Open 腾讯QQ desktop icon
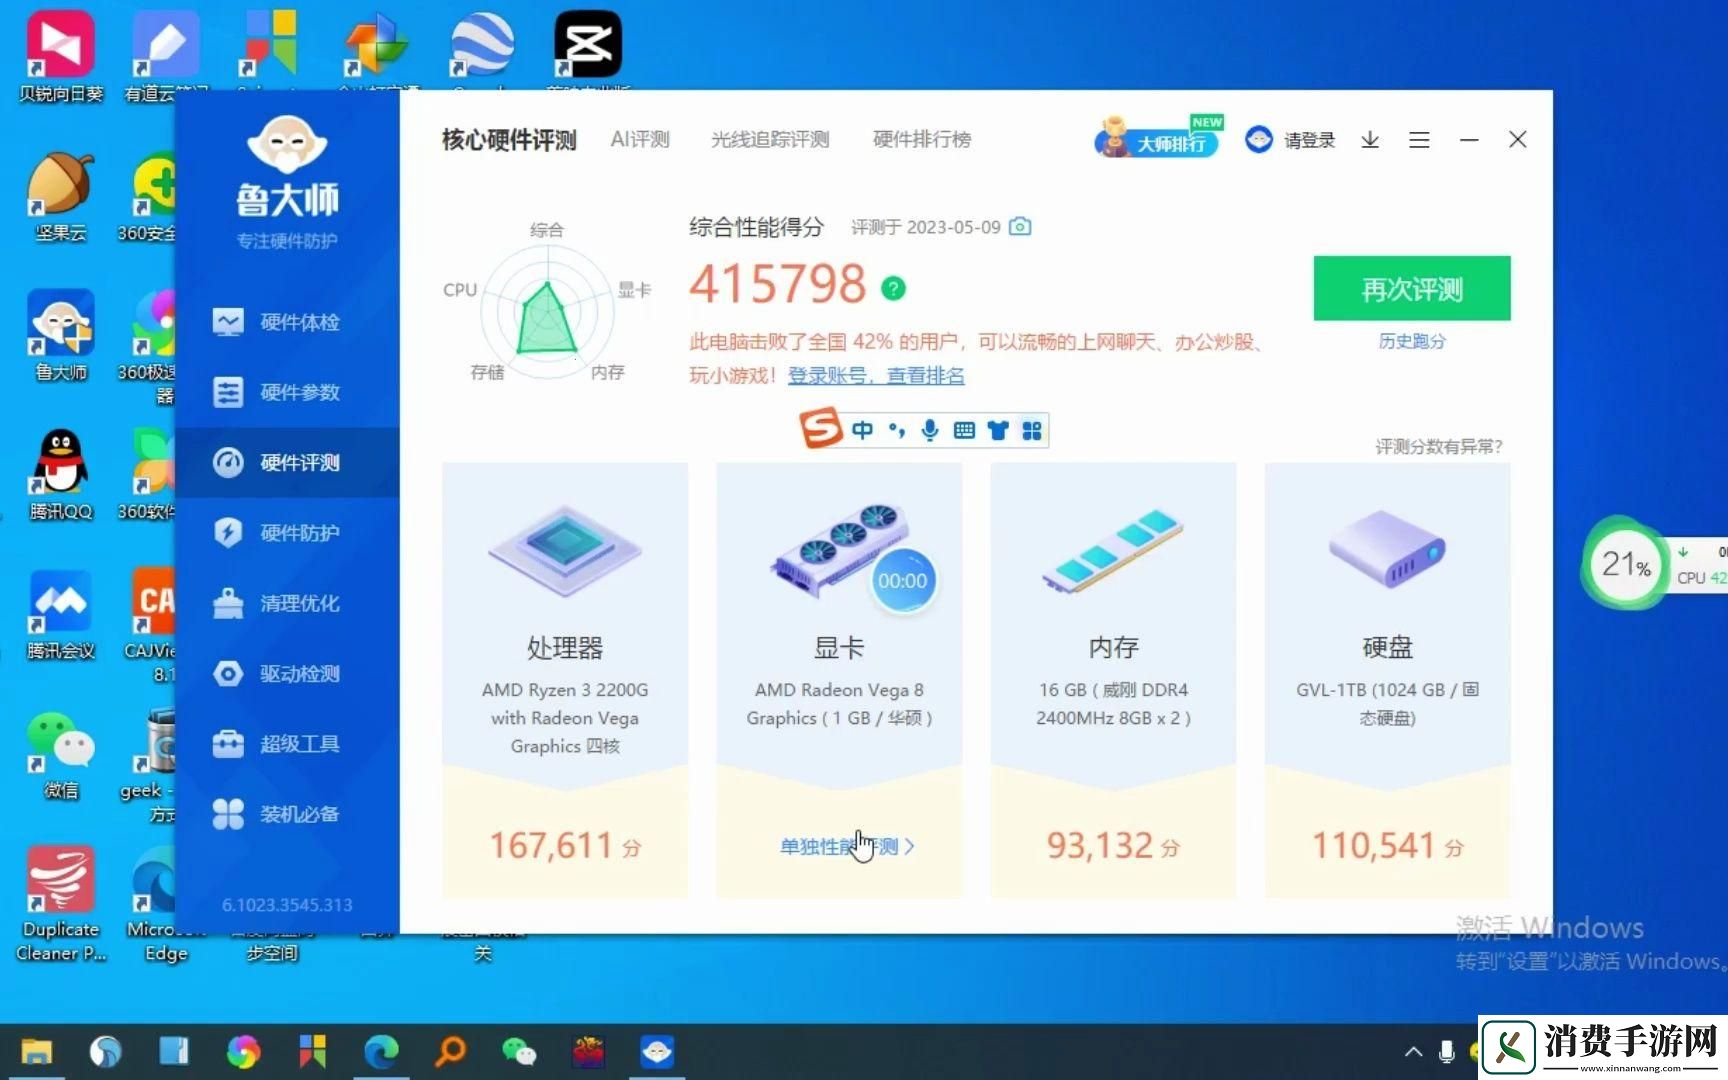The width and height of the screenshot is (1728, 1080). (60, 475)
